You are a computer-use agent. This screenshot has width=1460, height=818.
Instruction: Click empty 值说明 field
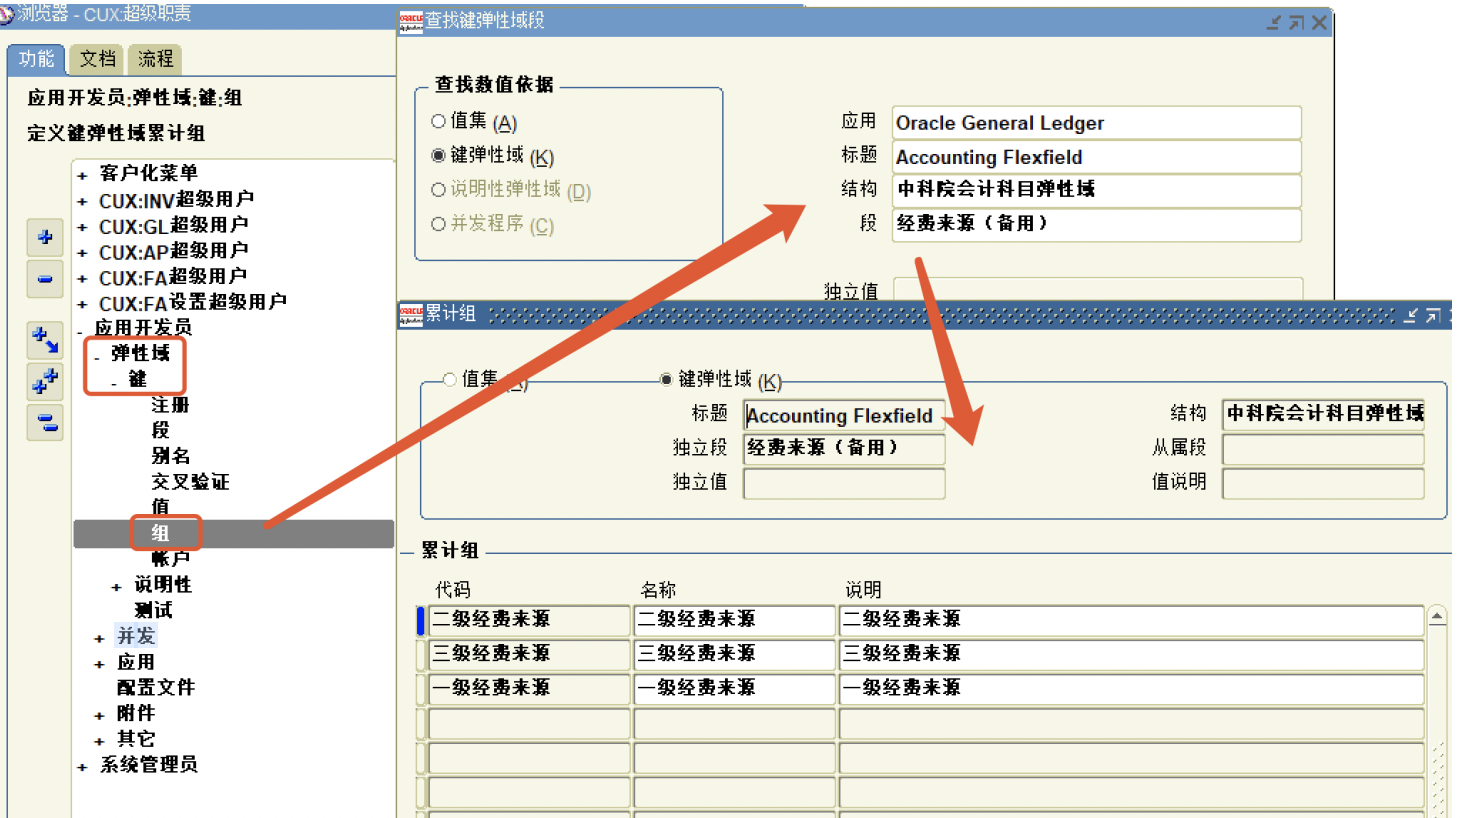click(1323, 483)
